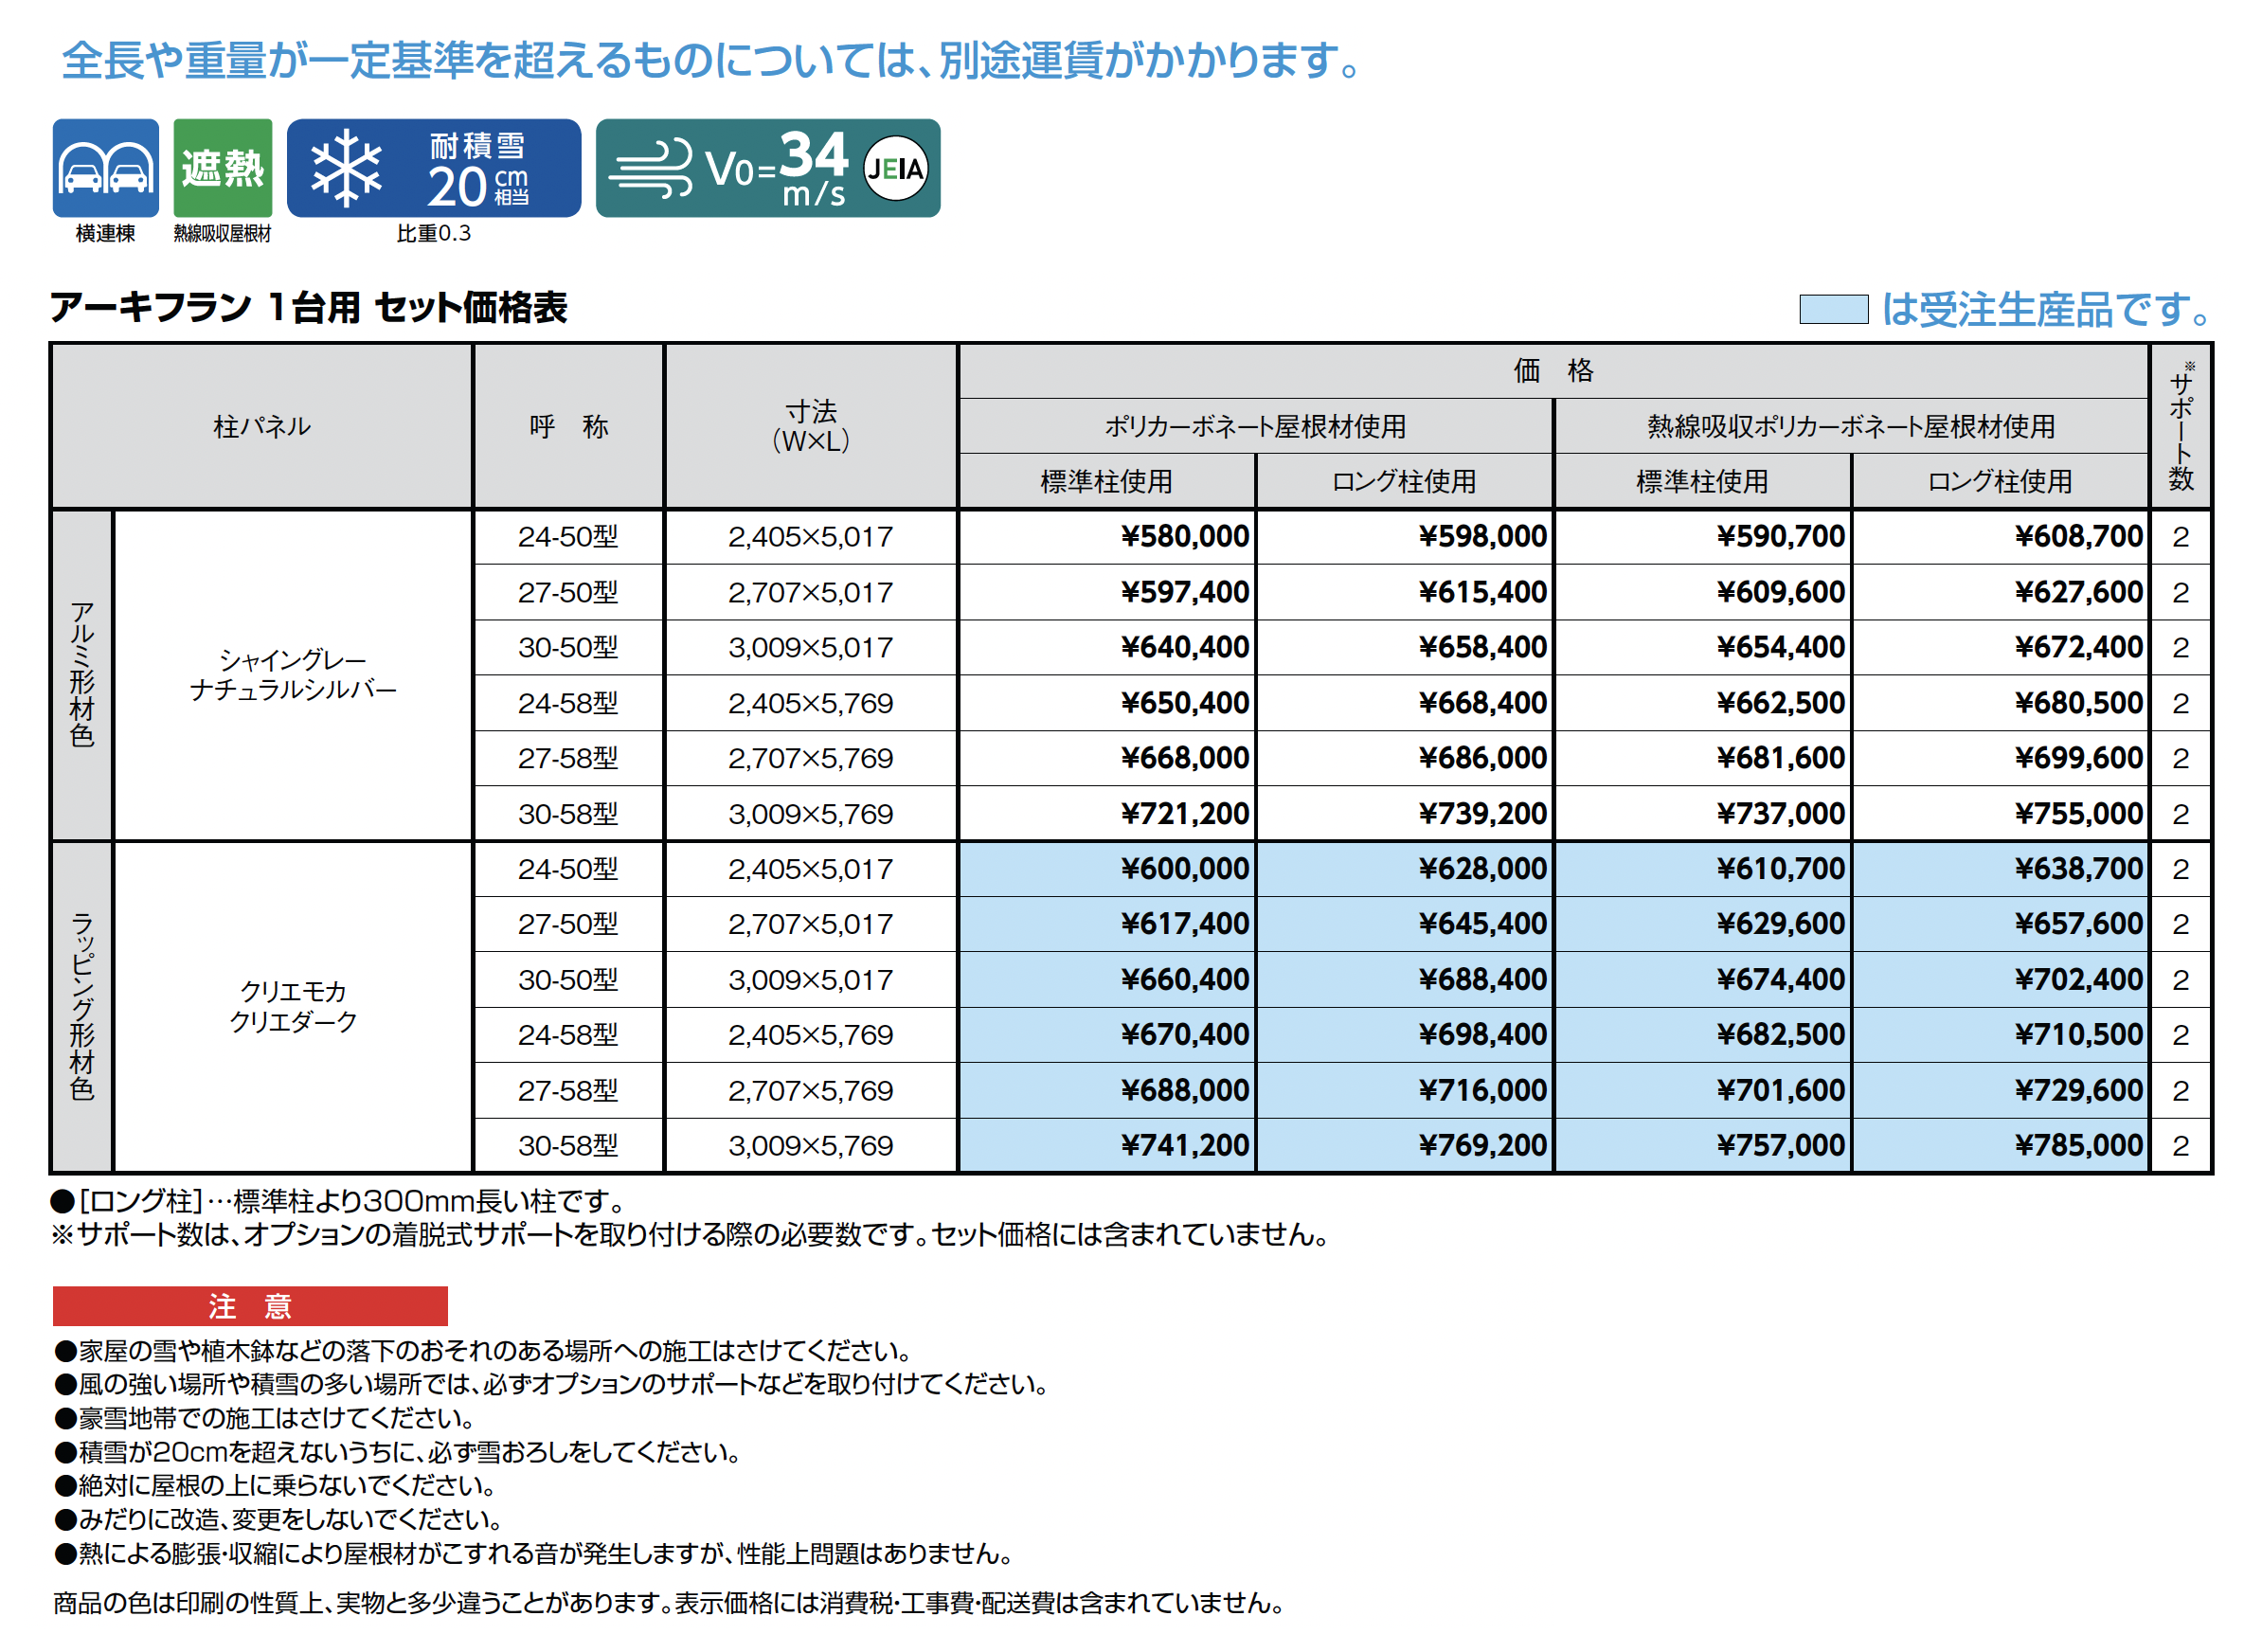Select the 熱線吸収ポリカーボネート屋根材使用 column header
2262x1652 pixels.
pyautogui.click(x=1850, y=427)
